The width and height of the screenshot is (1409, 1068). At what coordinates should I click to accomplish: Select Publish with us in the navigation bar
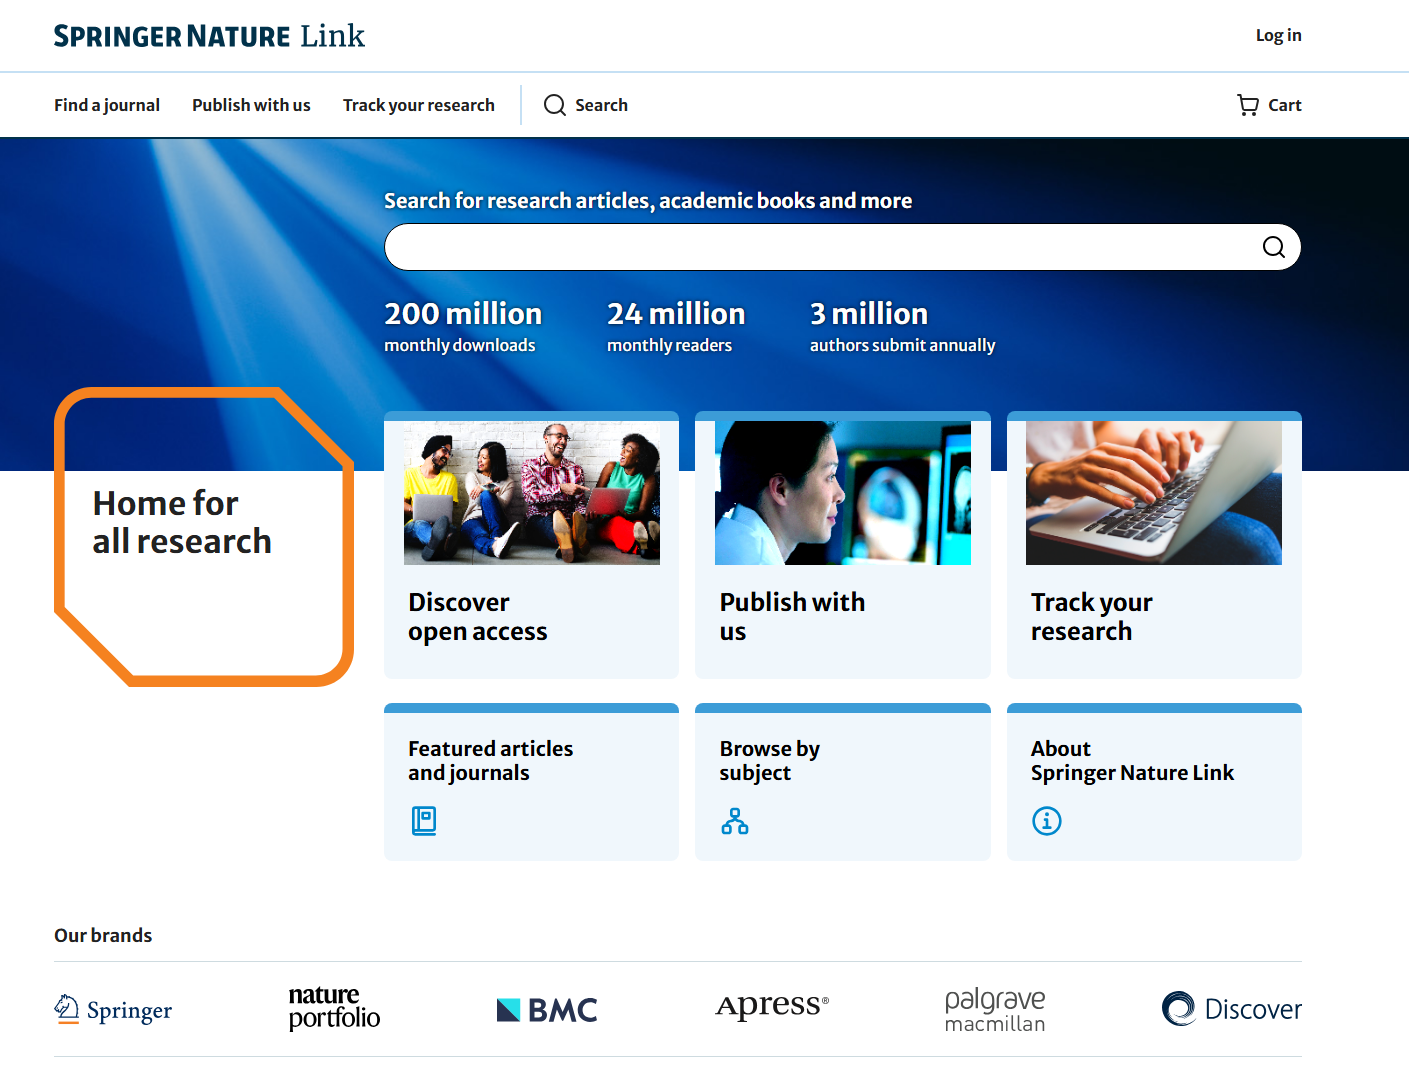pyautogui.click(x=251, y=105)
